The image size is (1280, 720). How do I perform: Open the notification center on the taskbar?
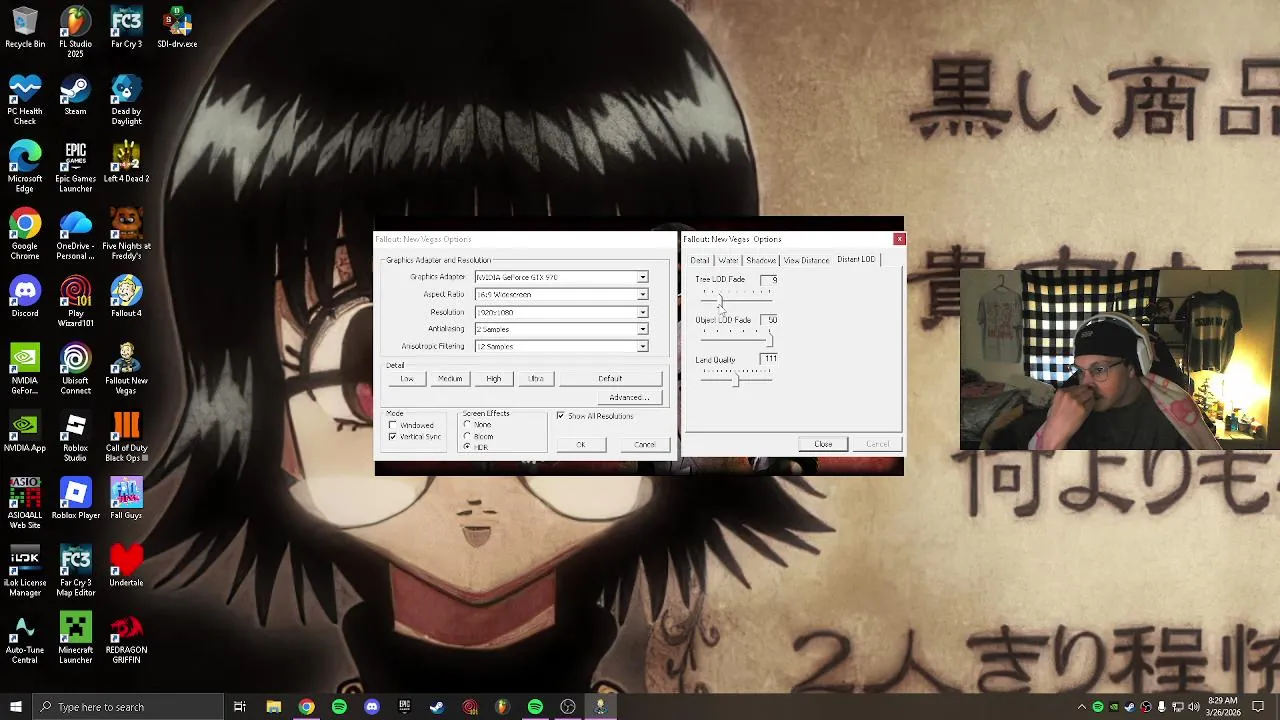click(x=1258, y=707)
